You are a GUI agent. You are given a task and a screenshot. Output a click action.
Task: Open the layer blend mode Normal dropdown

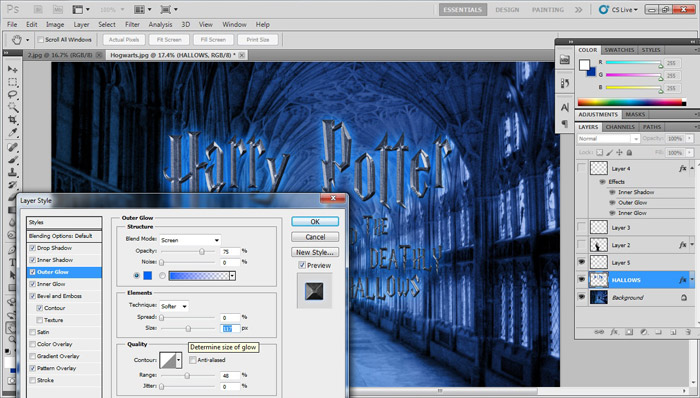pyautogui.click(x=608, y=139)
